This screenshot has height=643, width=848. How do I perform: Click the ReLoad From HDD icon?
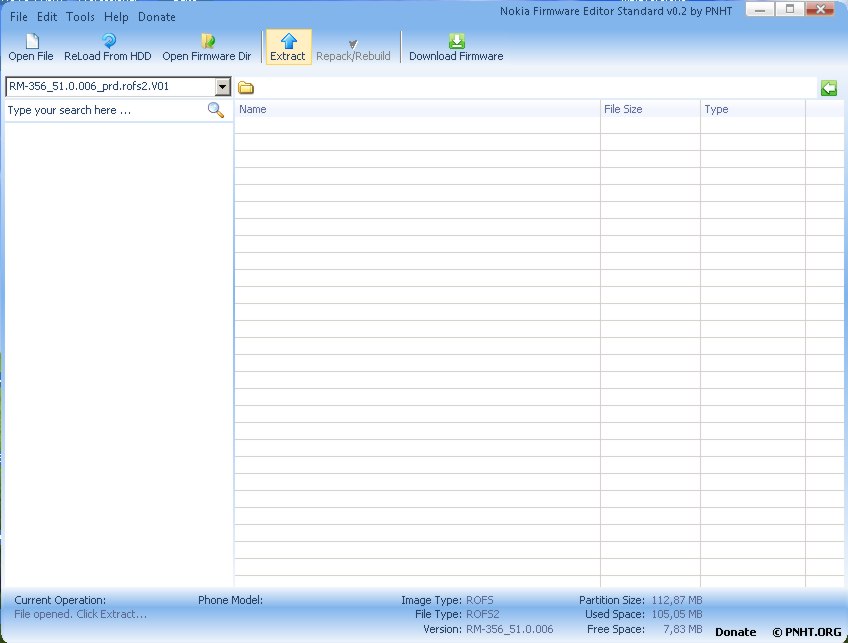(109, 41)
